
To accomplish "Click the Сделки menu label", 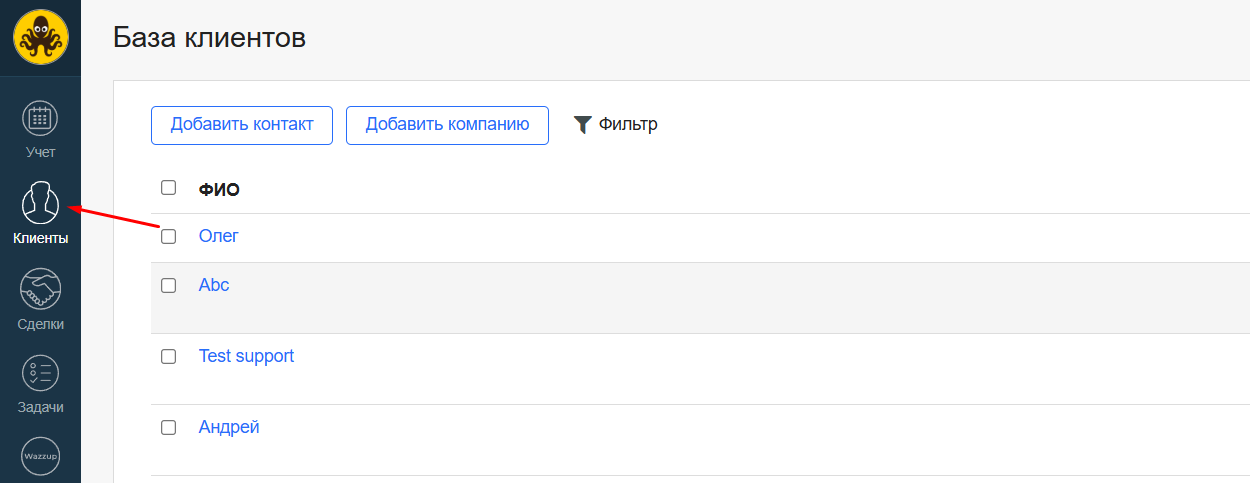I will (40, 324).
